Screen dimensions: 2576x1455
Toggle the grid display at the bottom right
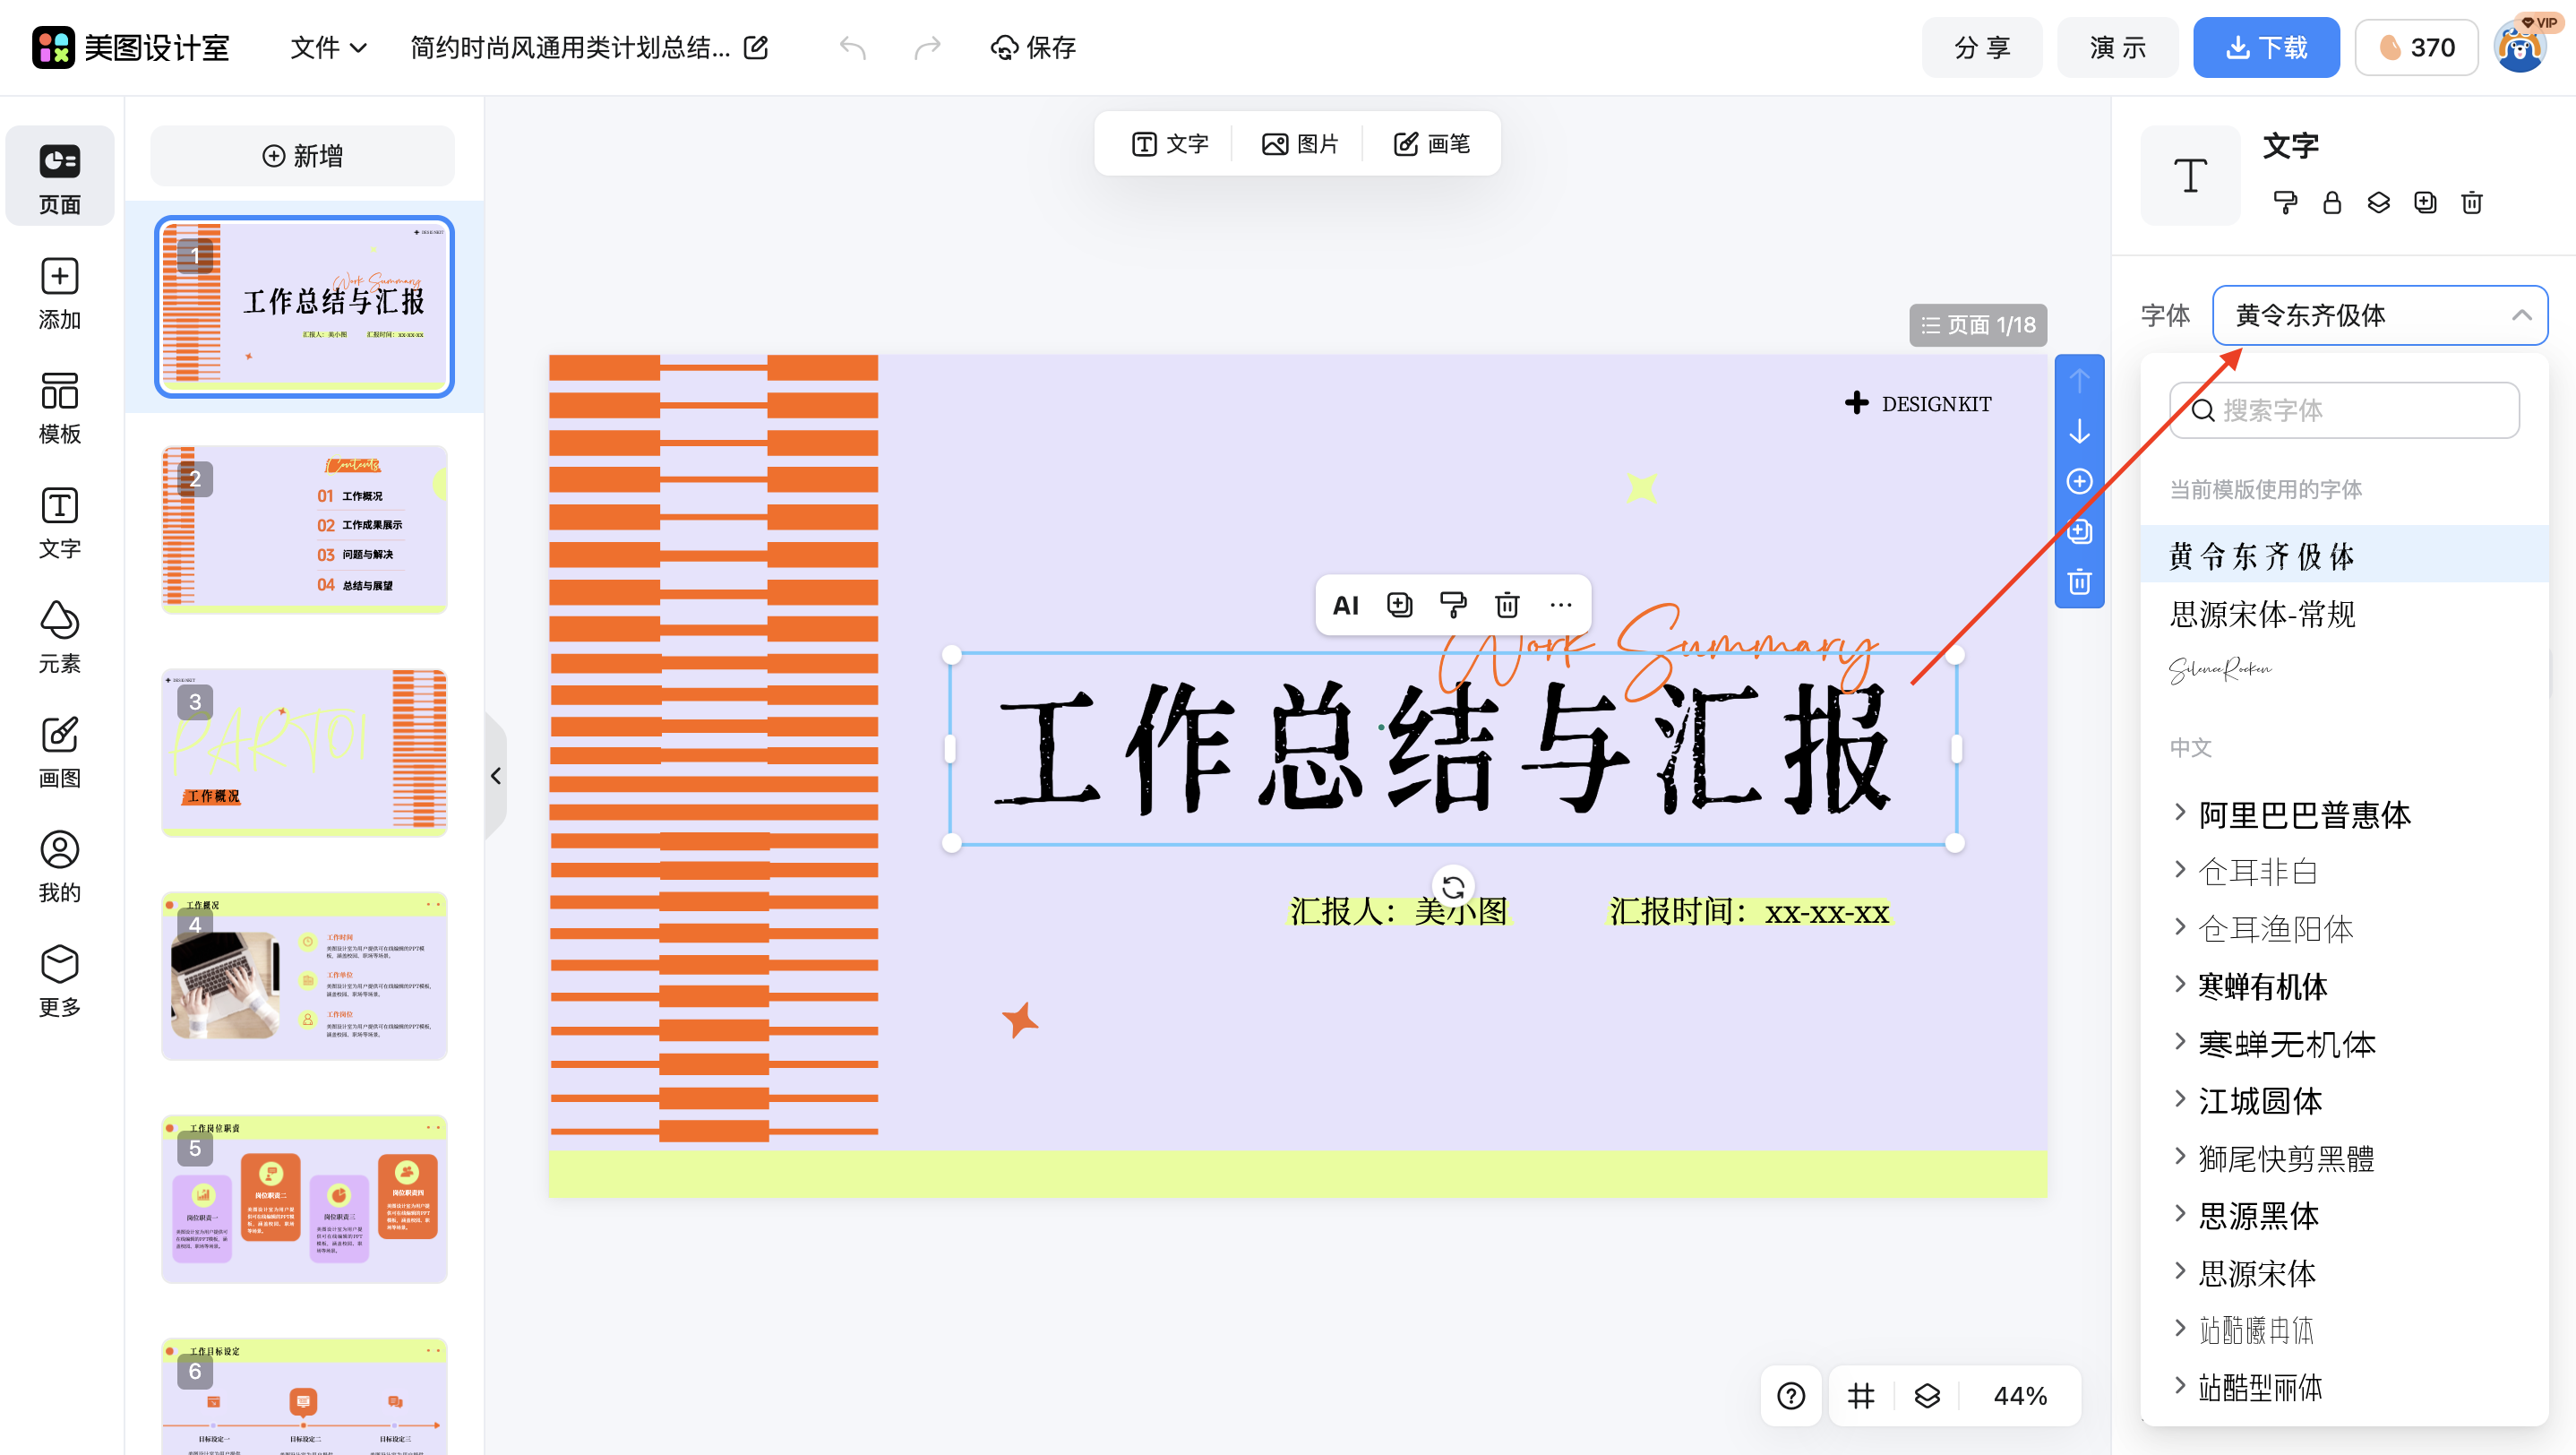coord(1860,1396)
